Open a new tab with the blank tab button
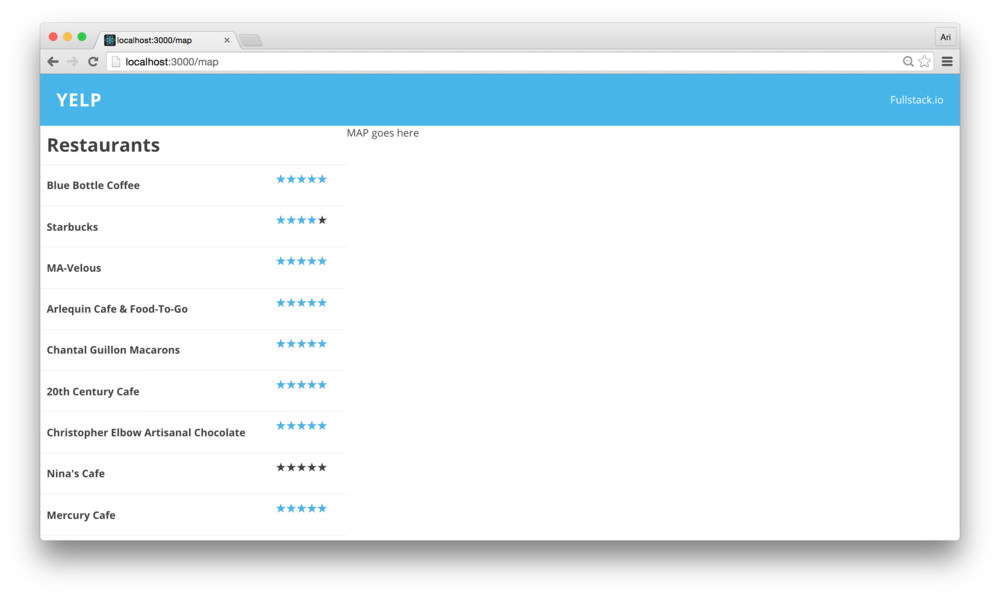1000x598 pixels. click(x=250, y=41)
